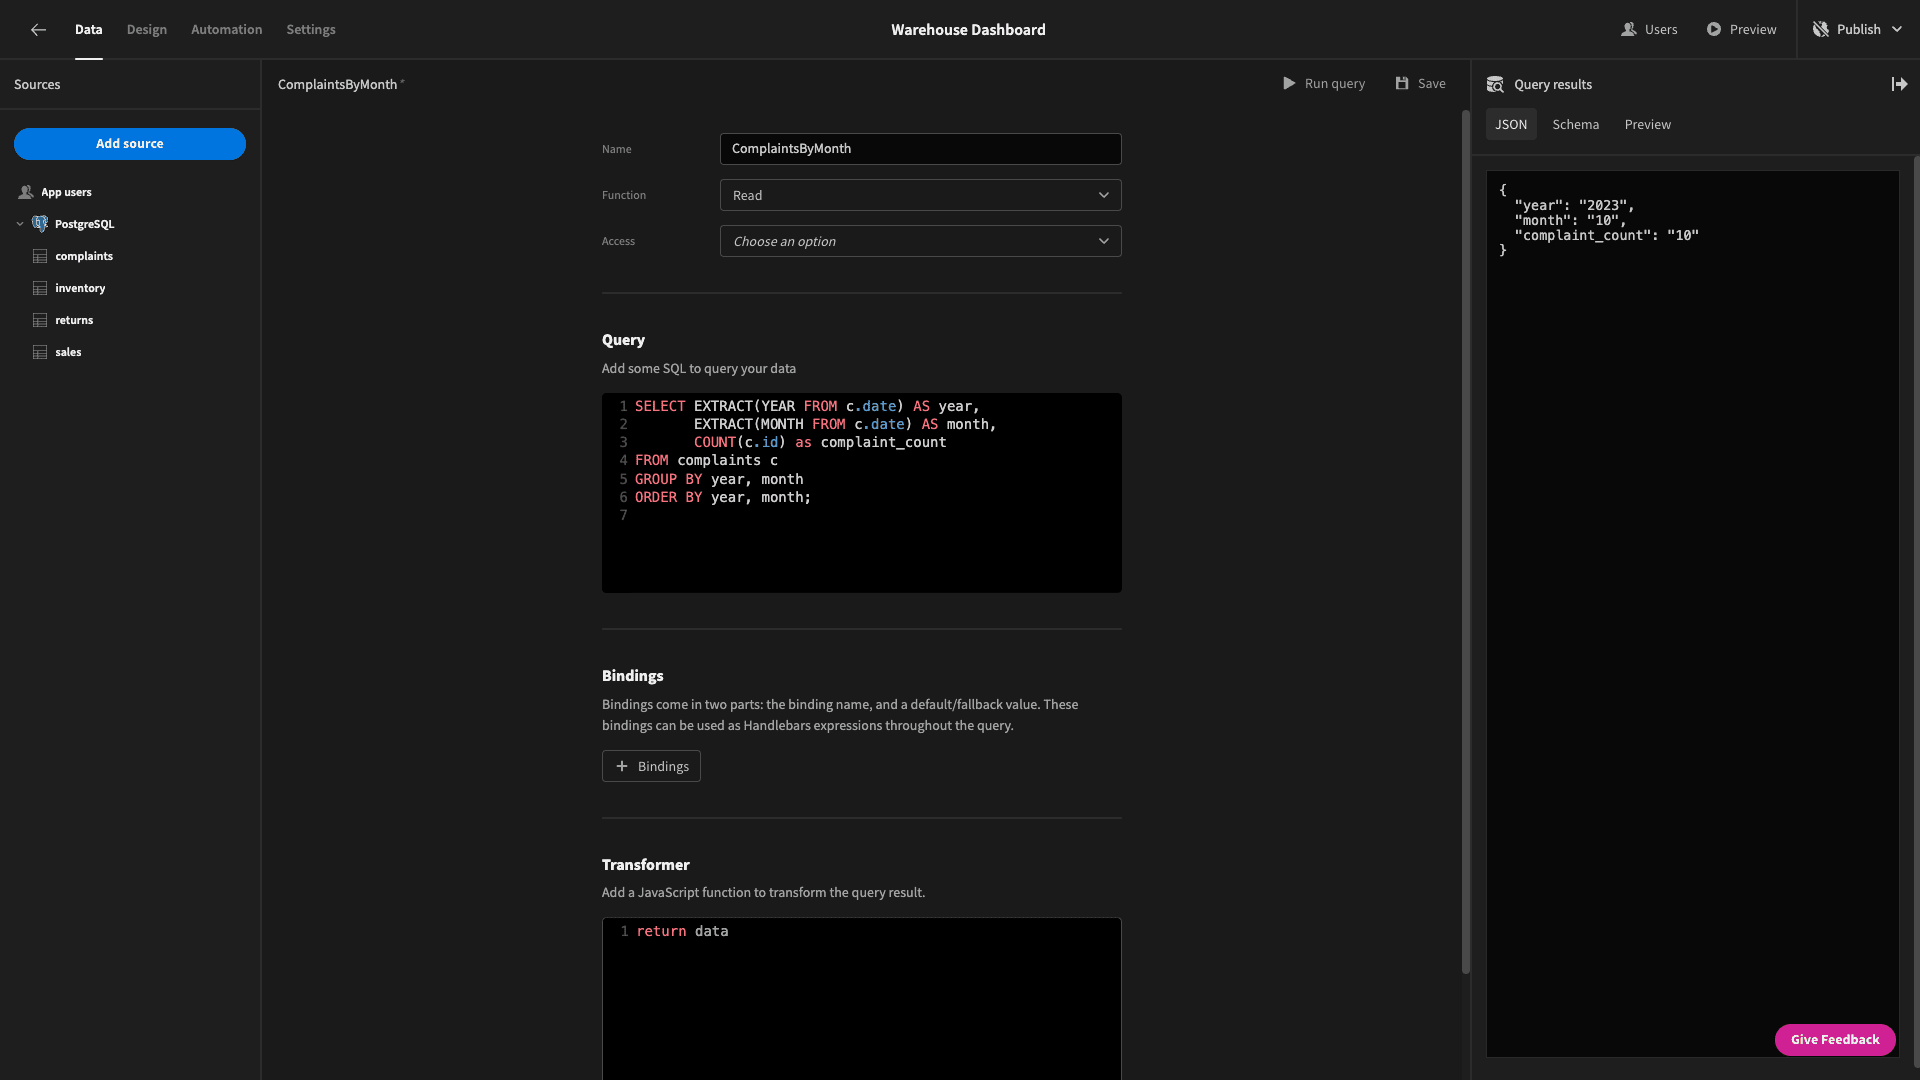Open the Publish dropdown chevron
This screenshot has width=1920, height=1080.
click(1896, 30)
